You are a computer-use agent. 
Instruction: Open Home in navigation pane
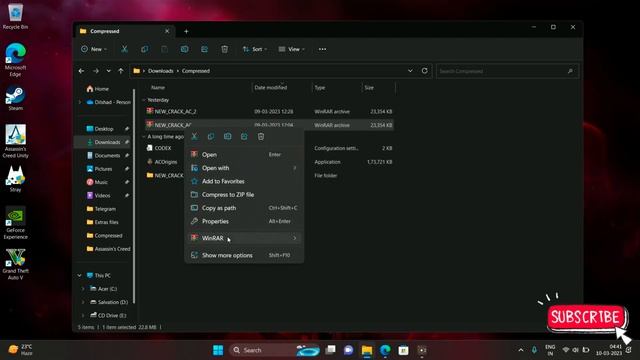point(98,89)
